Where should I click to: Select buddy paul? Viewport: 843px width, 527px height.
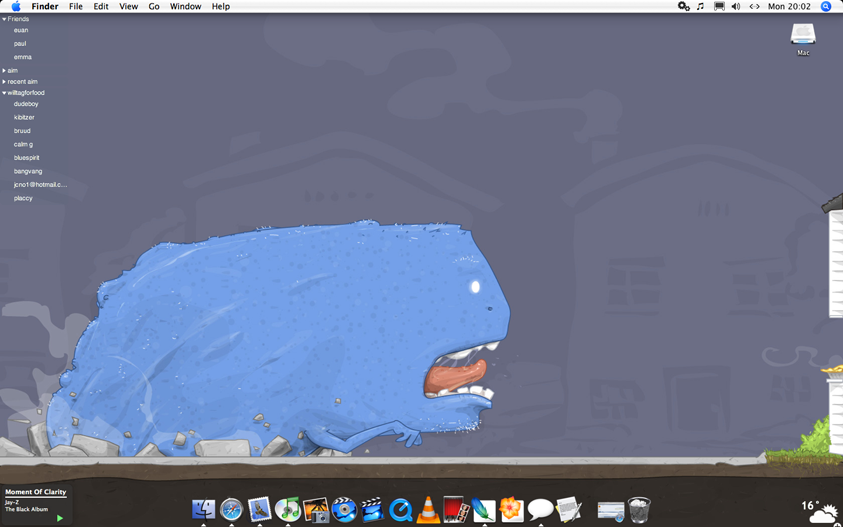(20, 44)
